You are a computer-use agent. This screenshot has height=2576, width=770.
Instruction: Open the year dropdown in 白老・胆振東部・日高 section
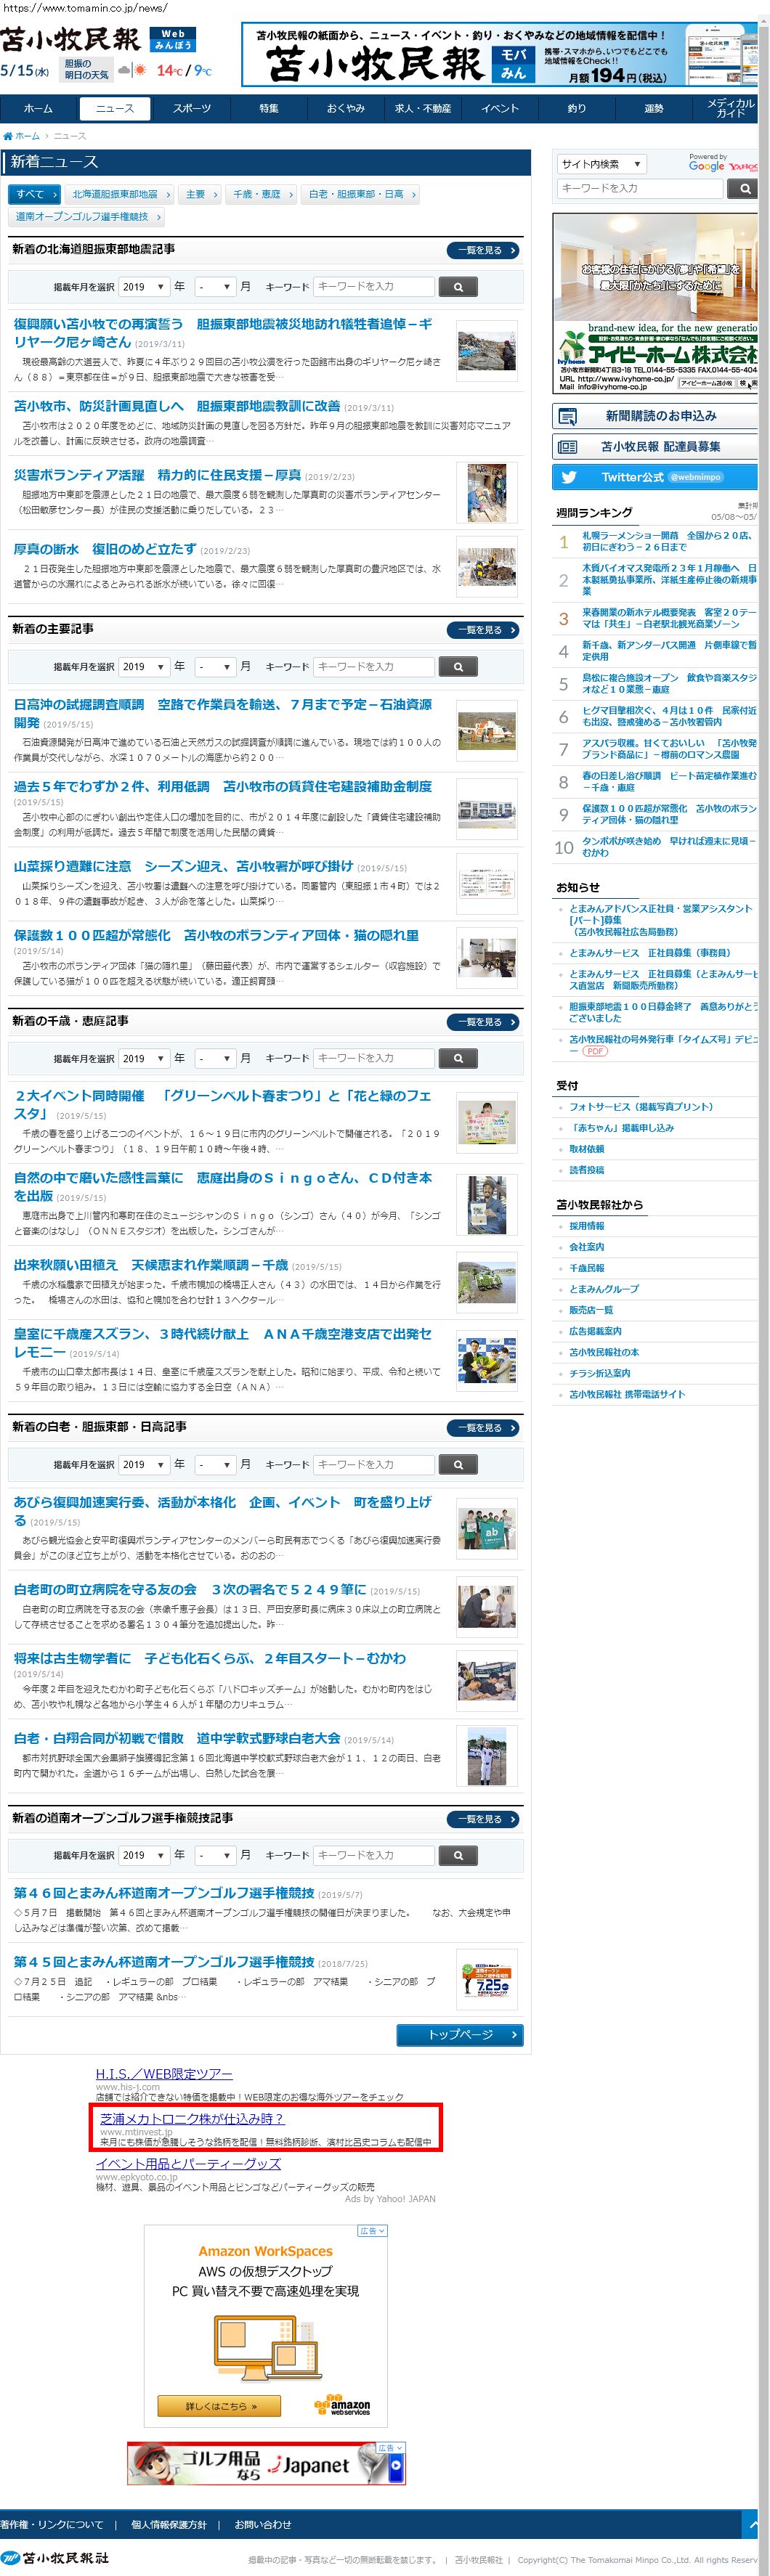tap(143, 1464)
